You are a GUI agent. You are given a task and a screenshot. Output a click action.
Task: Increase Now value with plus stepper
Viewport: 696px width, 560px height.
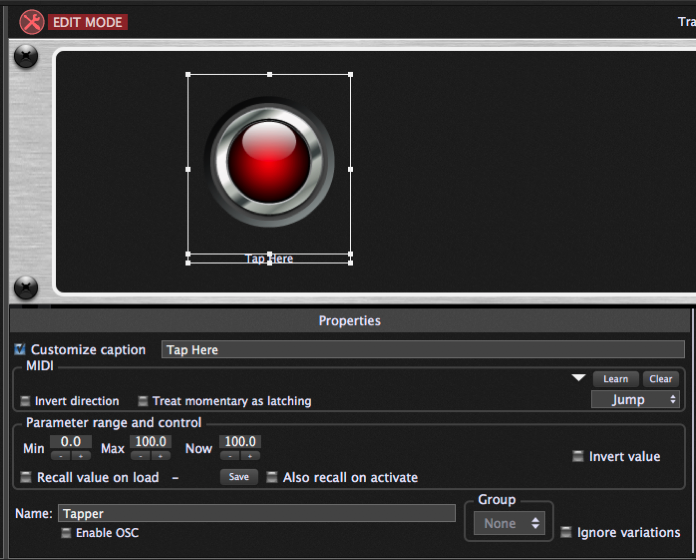pos(250,456)
